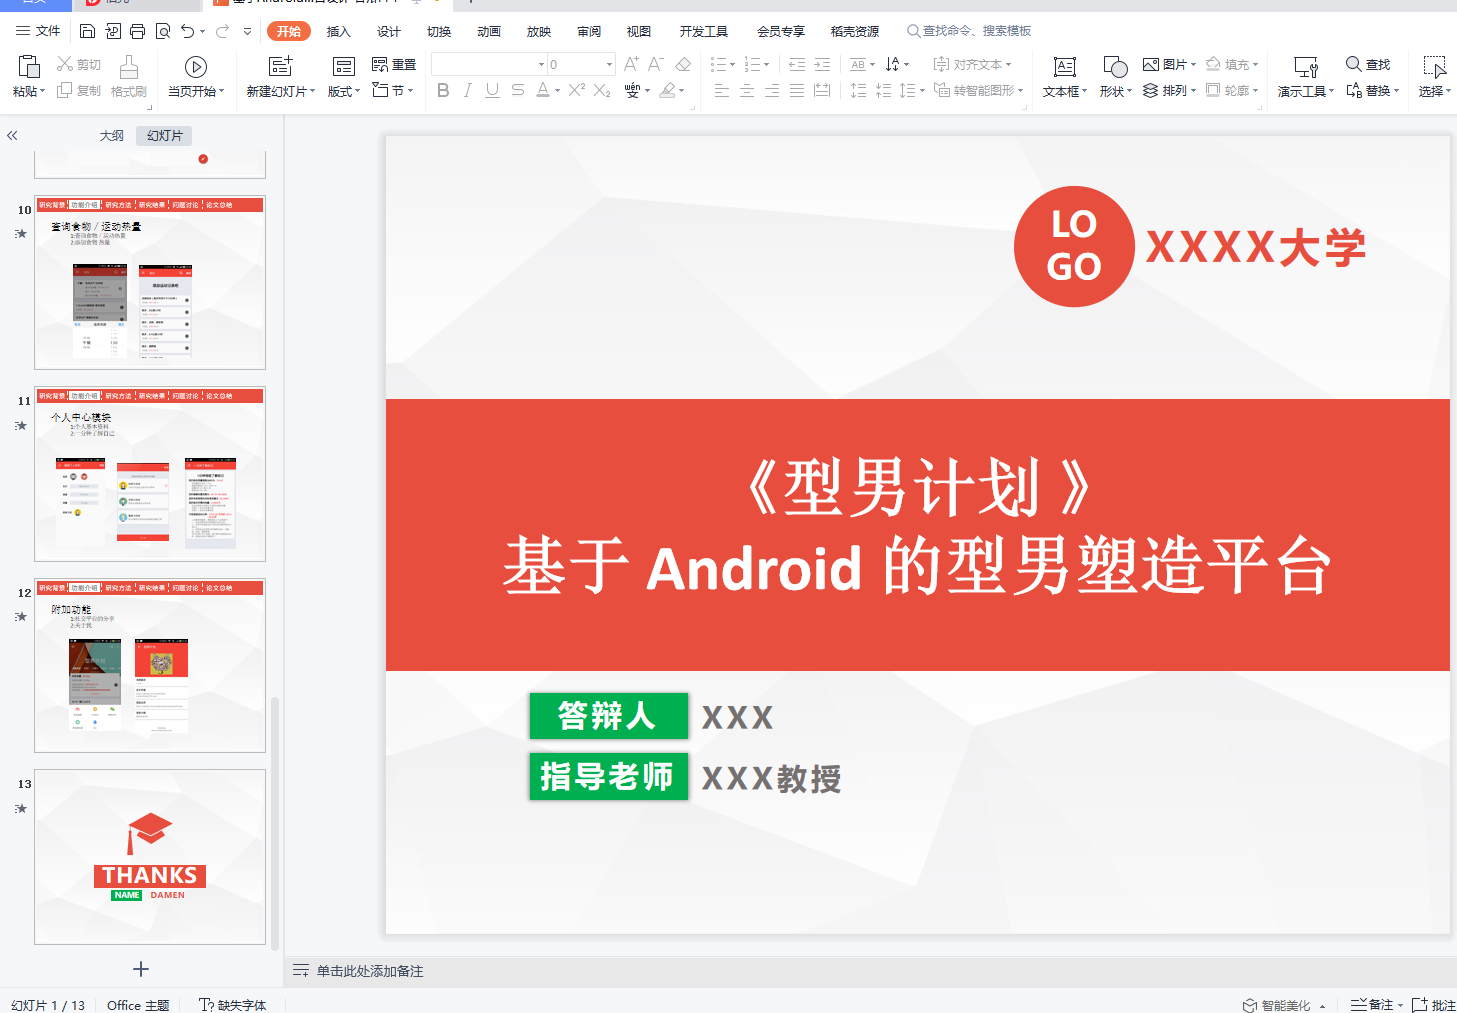Viewport: 1457px width, 1013px height.
Task: Click the Copy (复制) button
Action: pyautogui.click(x=79, y=90)
